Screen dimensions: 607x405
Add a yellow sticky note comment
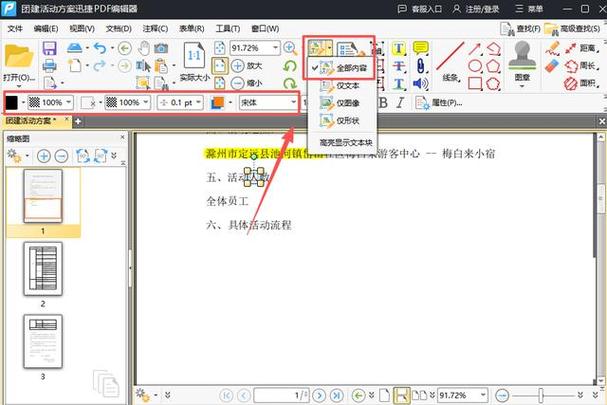coord(420,48)
